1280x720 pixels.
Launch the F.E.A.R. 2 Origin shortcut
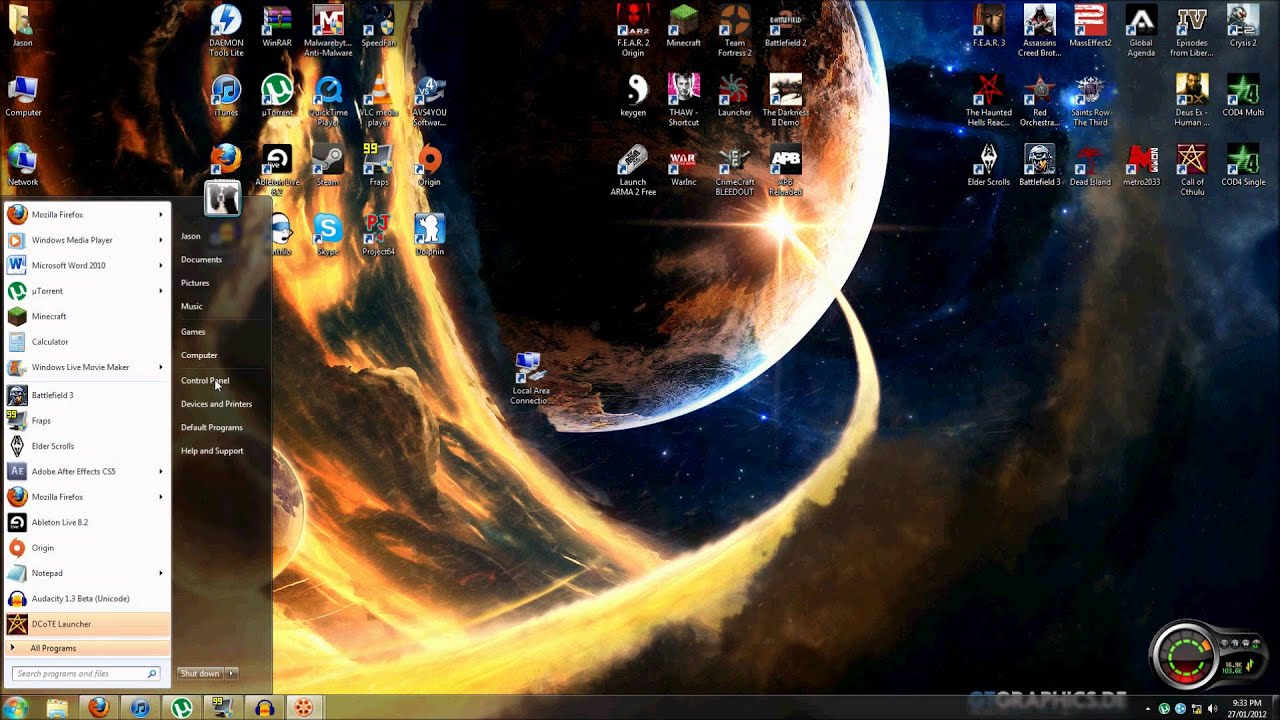tap(633, 31)
